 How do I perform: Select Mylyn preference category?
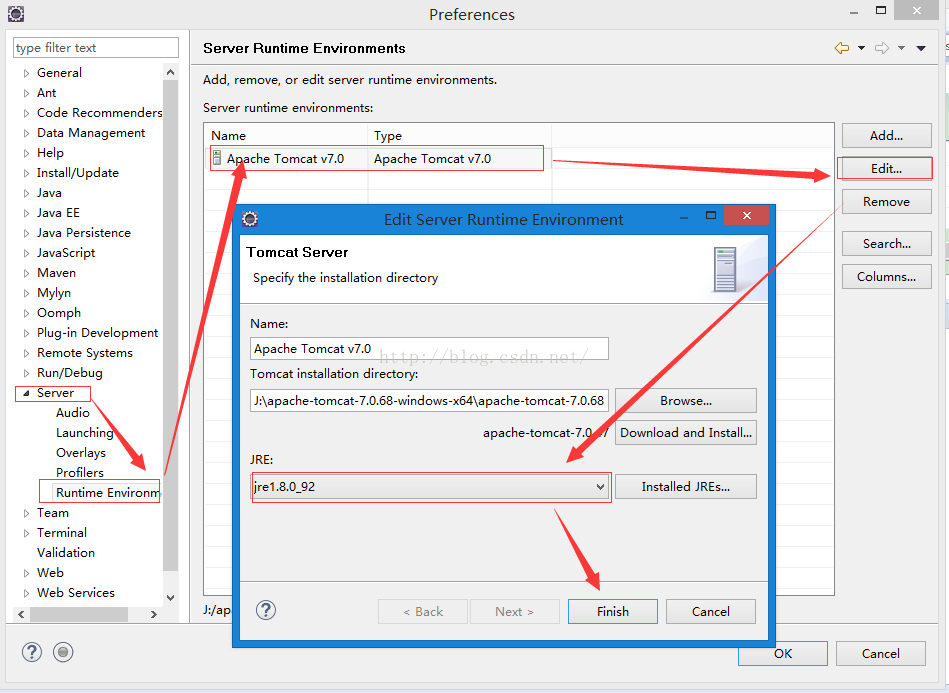coord(54,292)
